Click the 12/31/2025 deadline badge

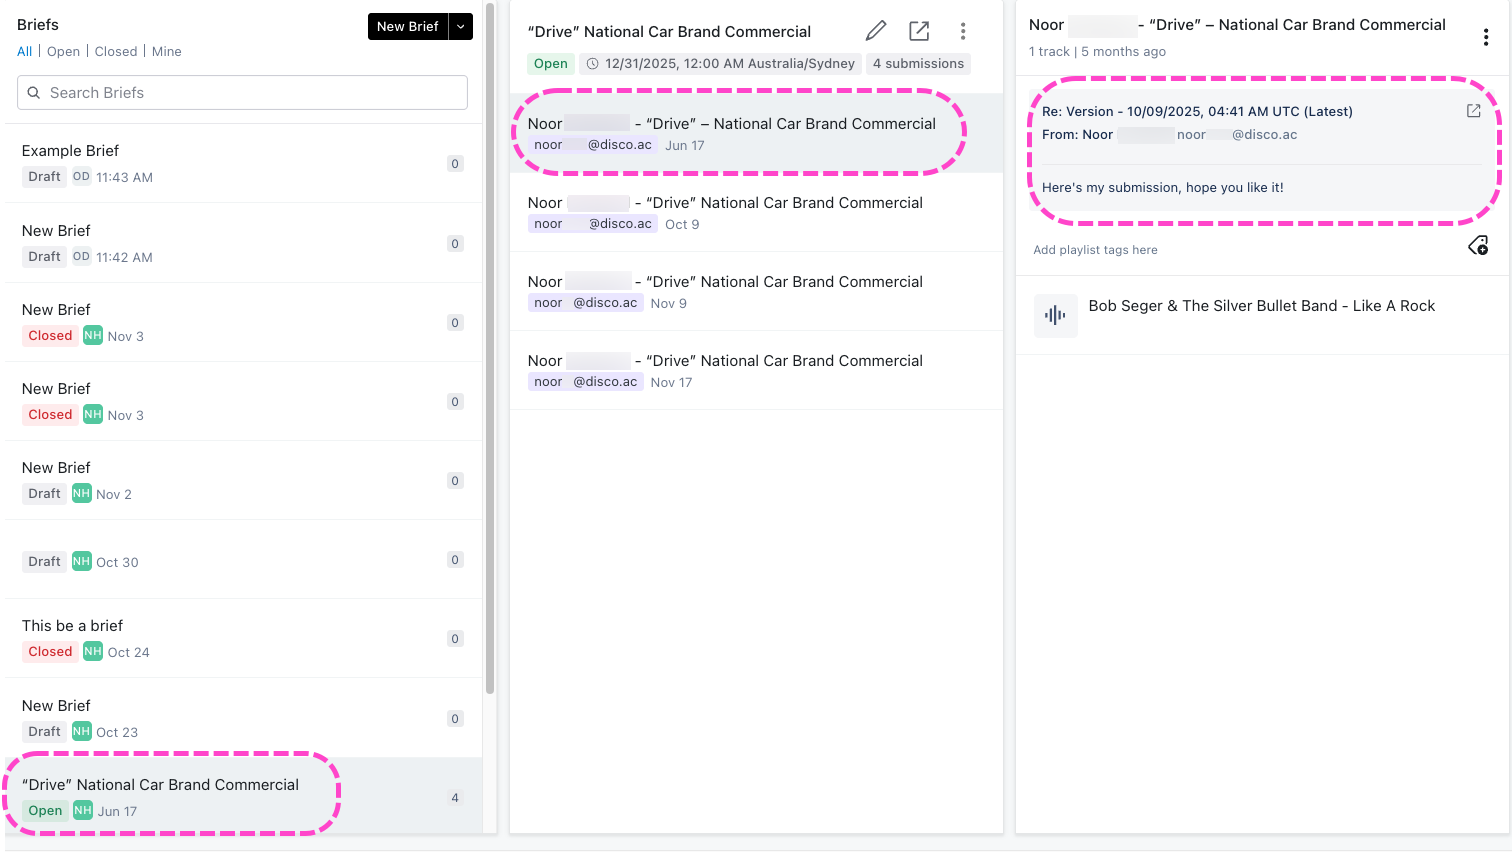pos(720,64)
